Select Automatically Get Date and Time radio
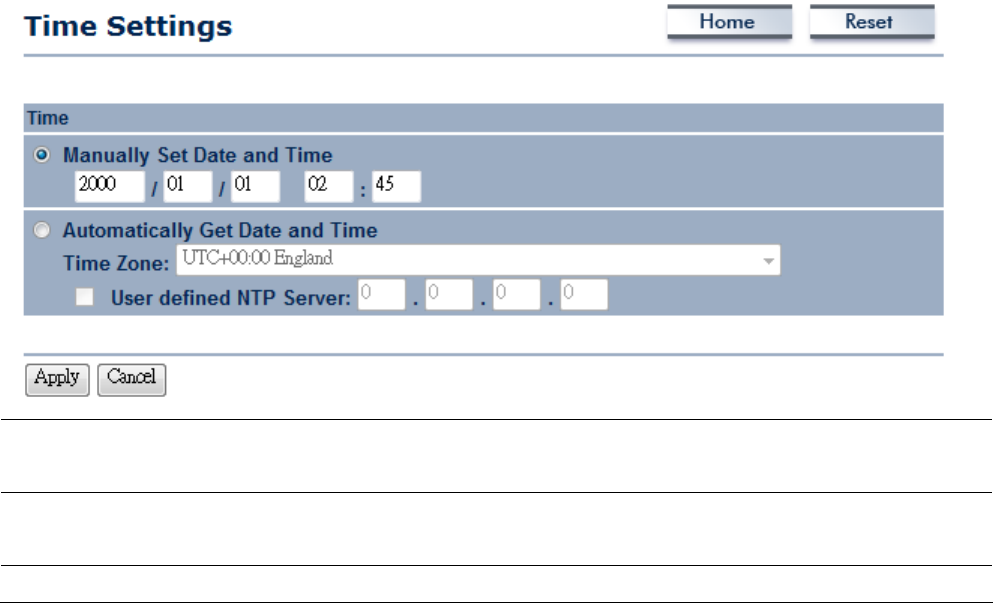993x603 pixels. coord(42,230)
